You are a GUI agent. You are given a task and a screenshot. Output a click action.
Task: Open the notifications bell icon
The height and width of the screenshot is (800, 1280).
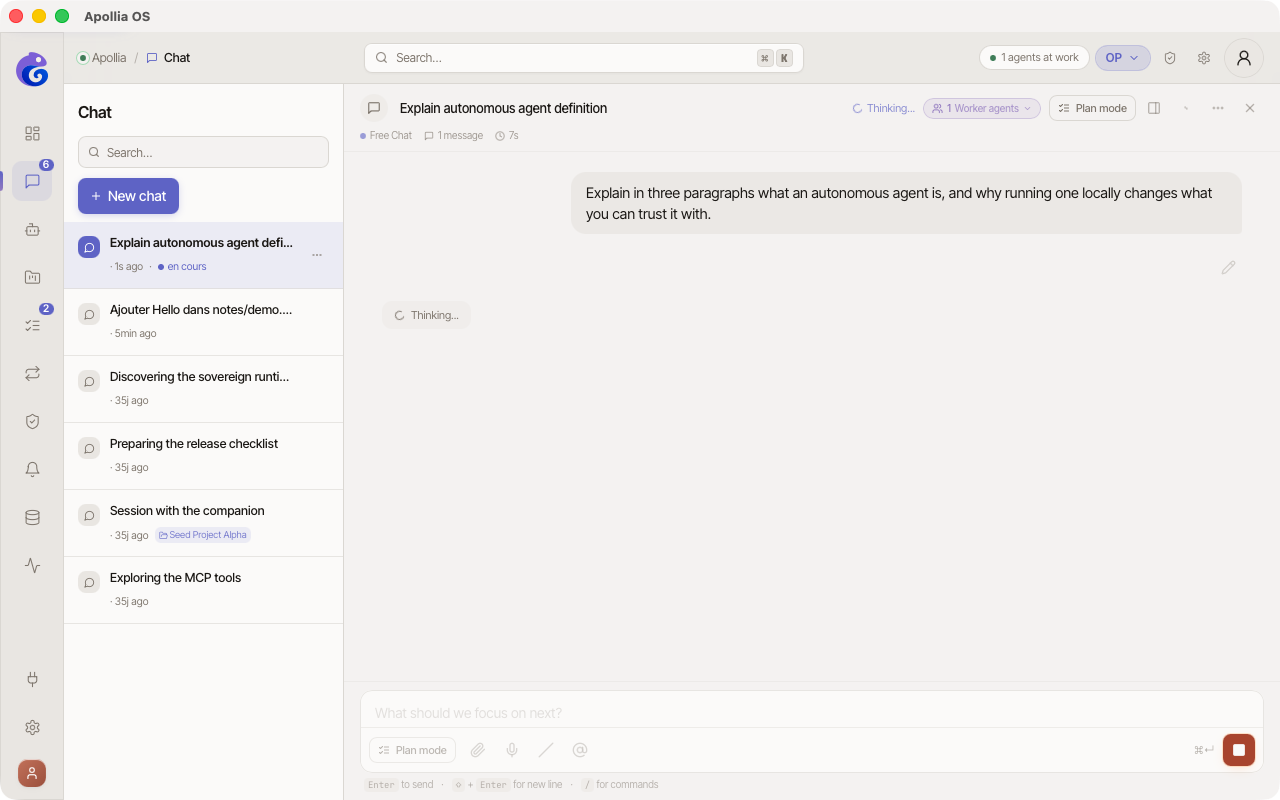pos(32,469)
